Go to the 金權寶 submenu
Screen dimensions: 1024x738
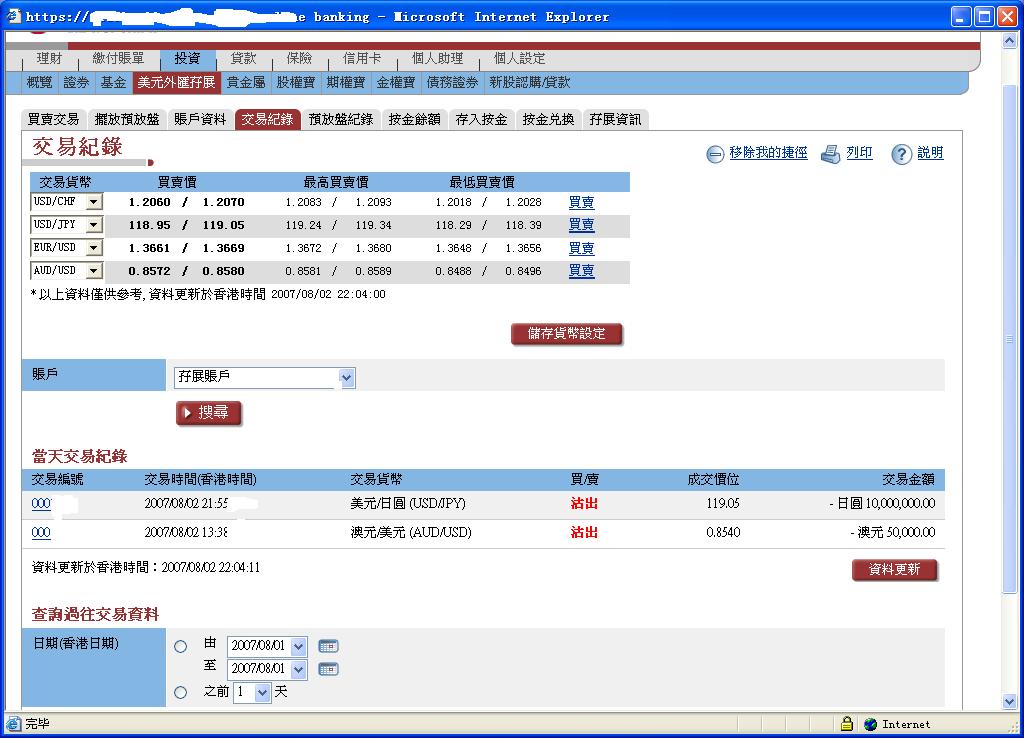tap(396, 82)
